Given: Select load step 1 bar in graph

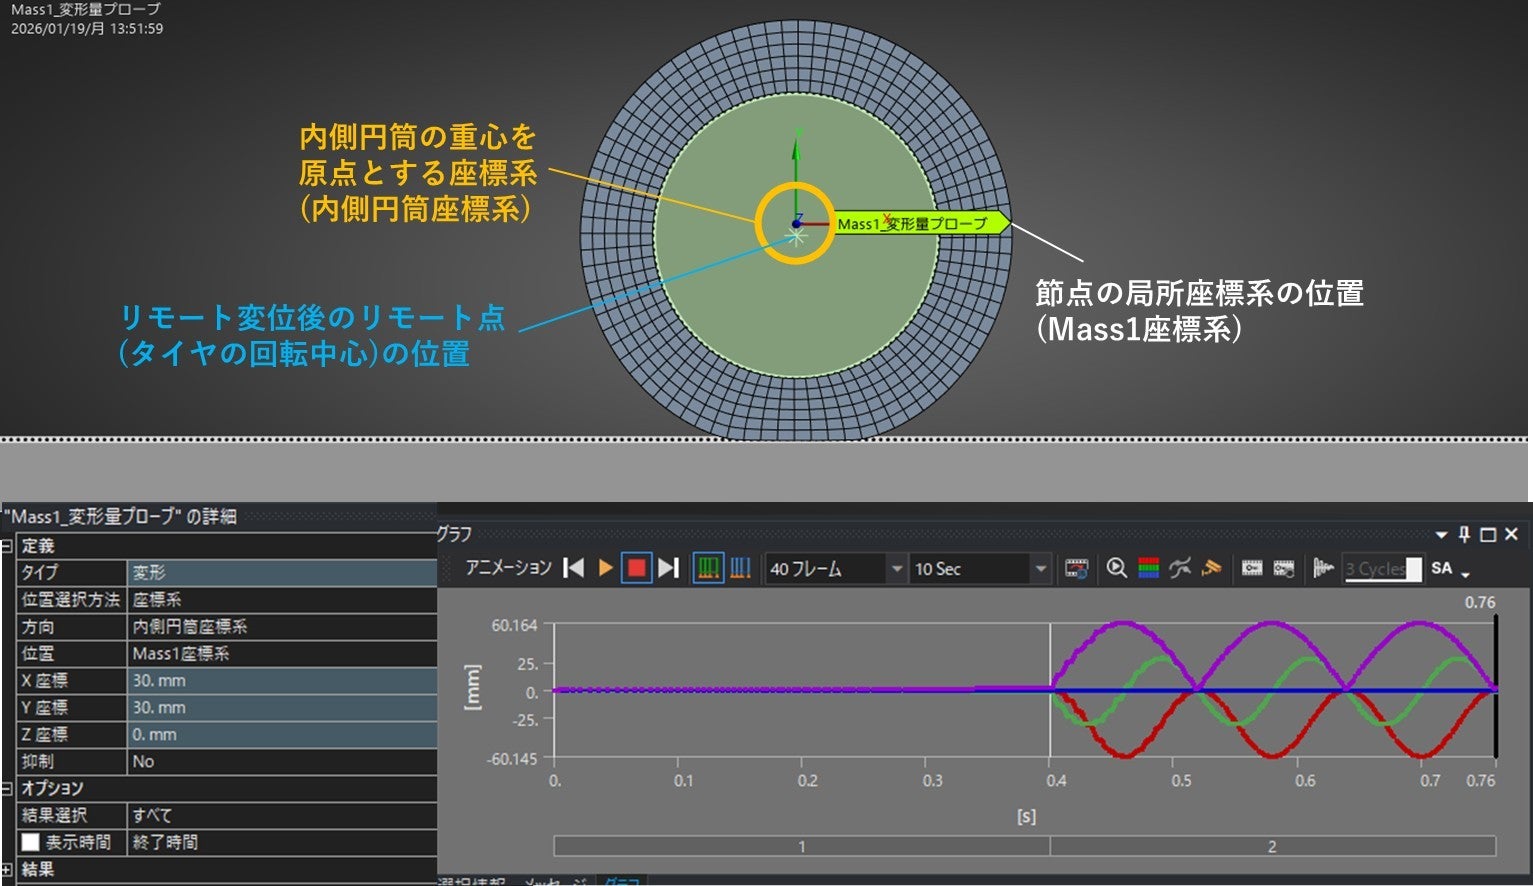Looking at the screenshot, I should pyautogui.click(x=802, y=846).
